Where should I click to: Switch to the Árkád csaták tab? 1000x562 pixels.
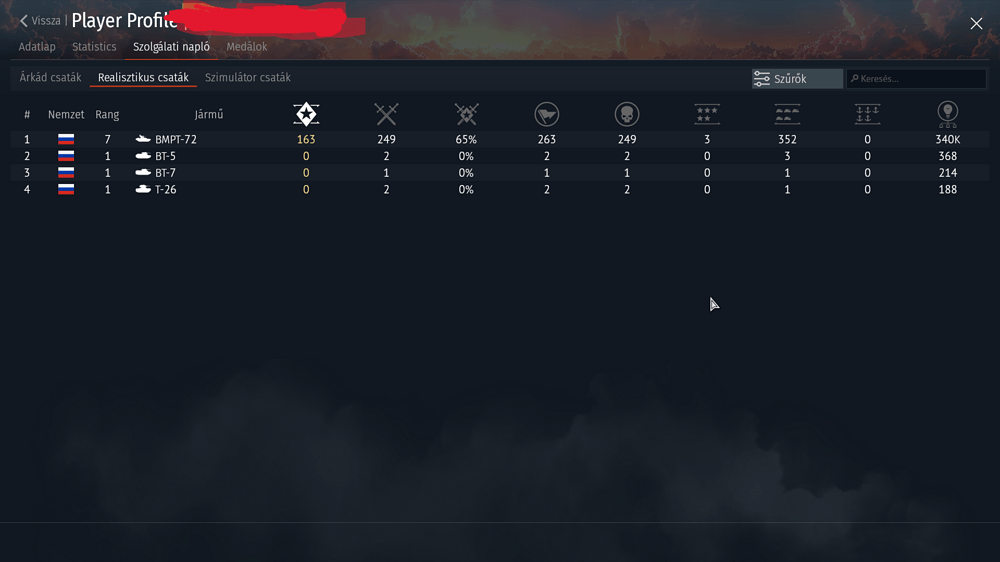(50, 77)
